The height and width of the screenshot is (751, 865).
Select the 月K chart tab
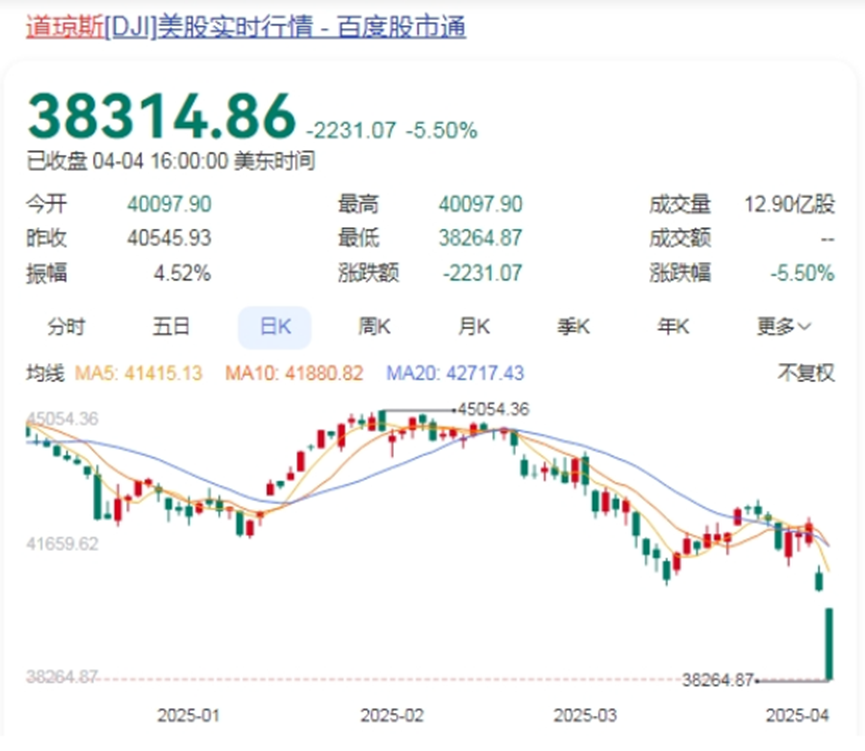point(474,327)
